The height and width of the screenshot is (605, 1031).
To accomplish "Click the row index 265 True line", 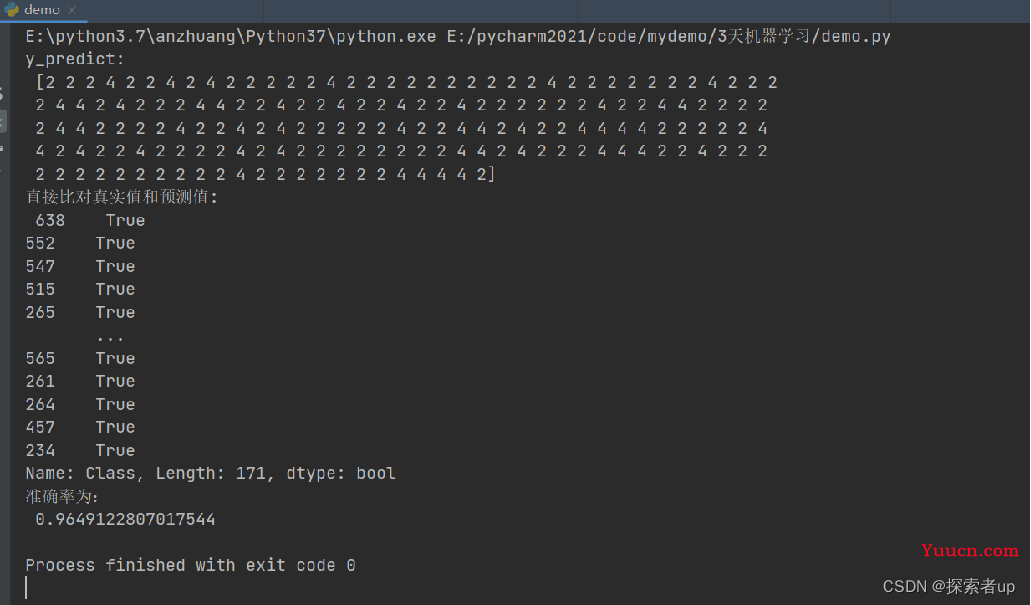I will point(80,312).
